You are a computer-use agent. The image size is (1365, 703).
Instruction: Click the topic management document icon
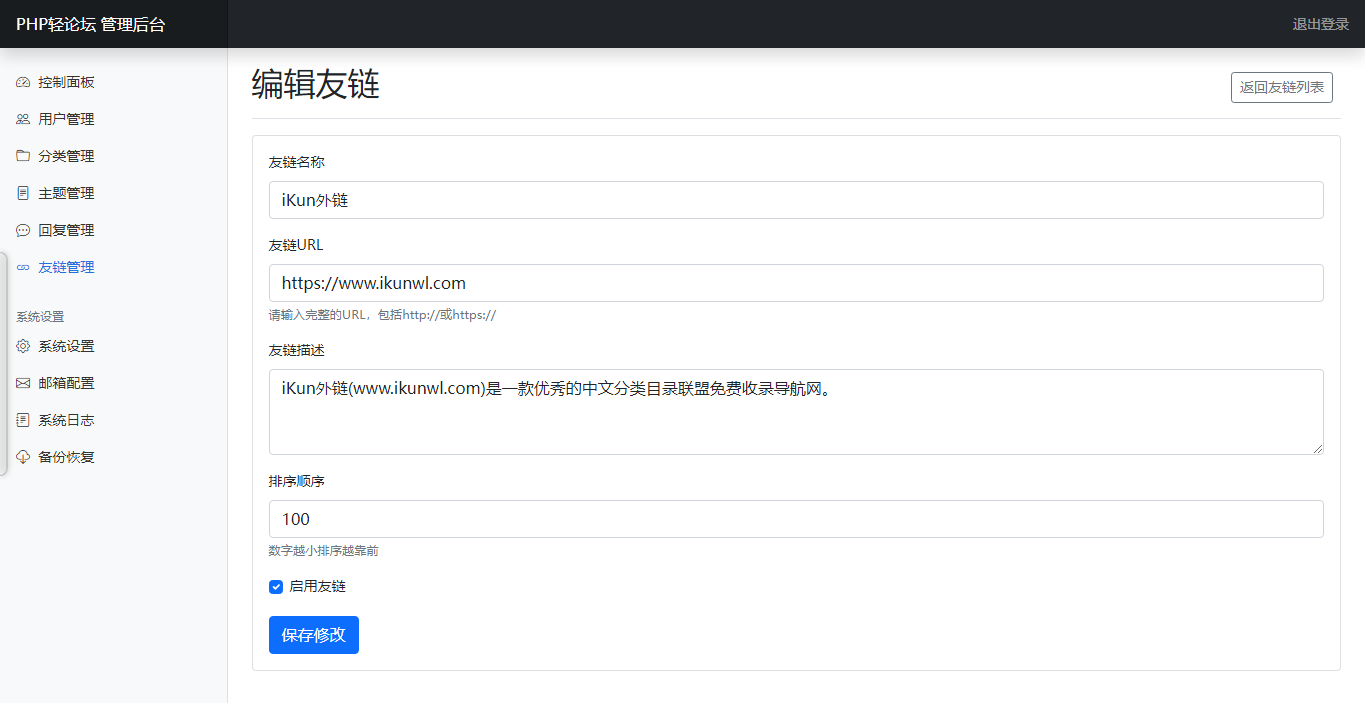point(23,193)
